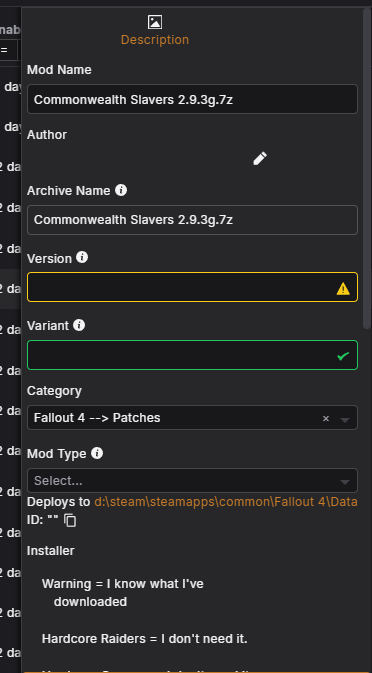Click the Category field showing Fallout 4 --> Patches

192,418
